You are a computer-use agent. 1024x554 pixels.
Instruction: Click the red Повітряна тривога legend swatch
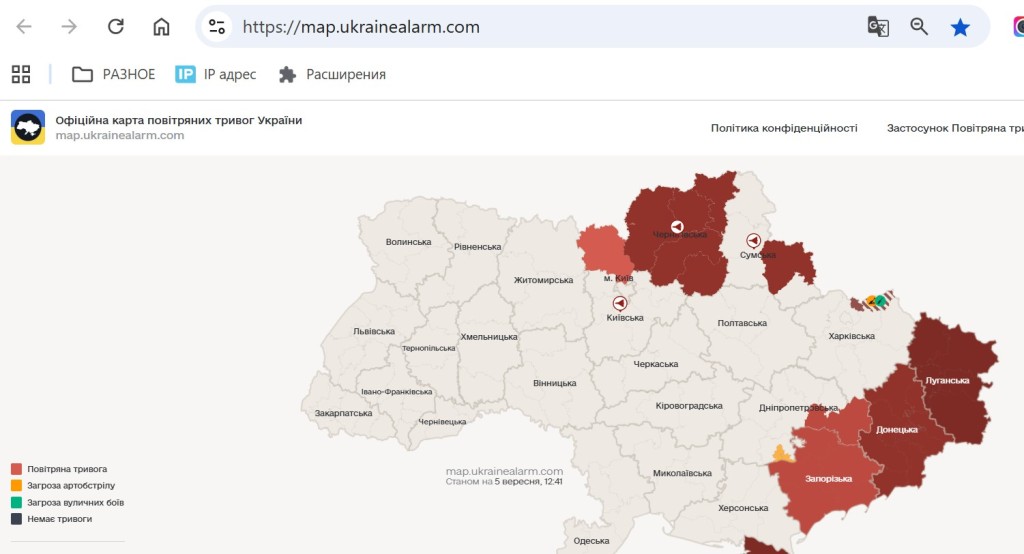pos(16,469)
